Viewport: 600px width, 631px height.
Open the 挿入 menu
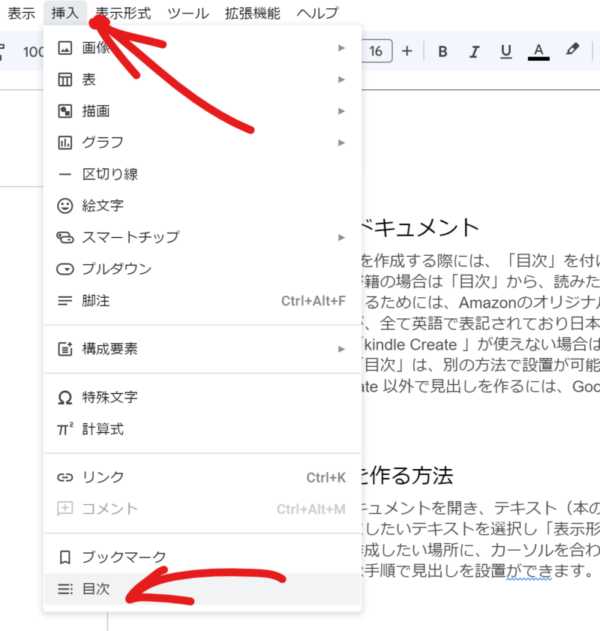(65, 13)
